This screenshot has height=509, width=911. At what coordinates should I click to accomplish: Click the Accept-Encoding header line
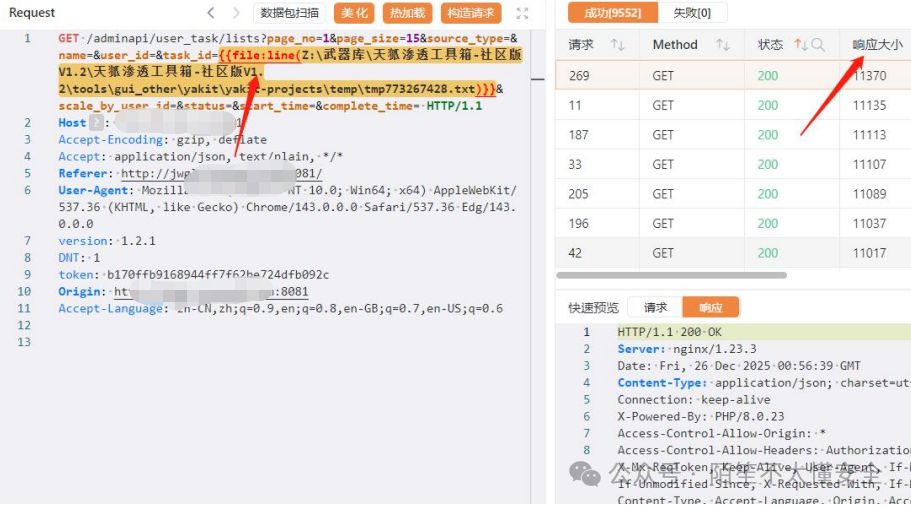[x=163, y=139]
